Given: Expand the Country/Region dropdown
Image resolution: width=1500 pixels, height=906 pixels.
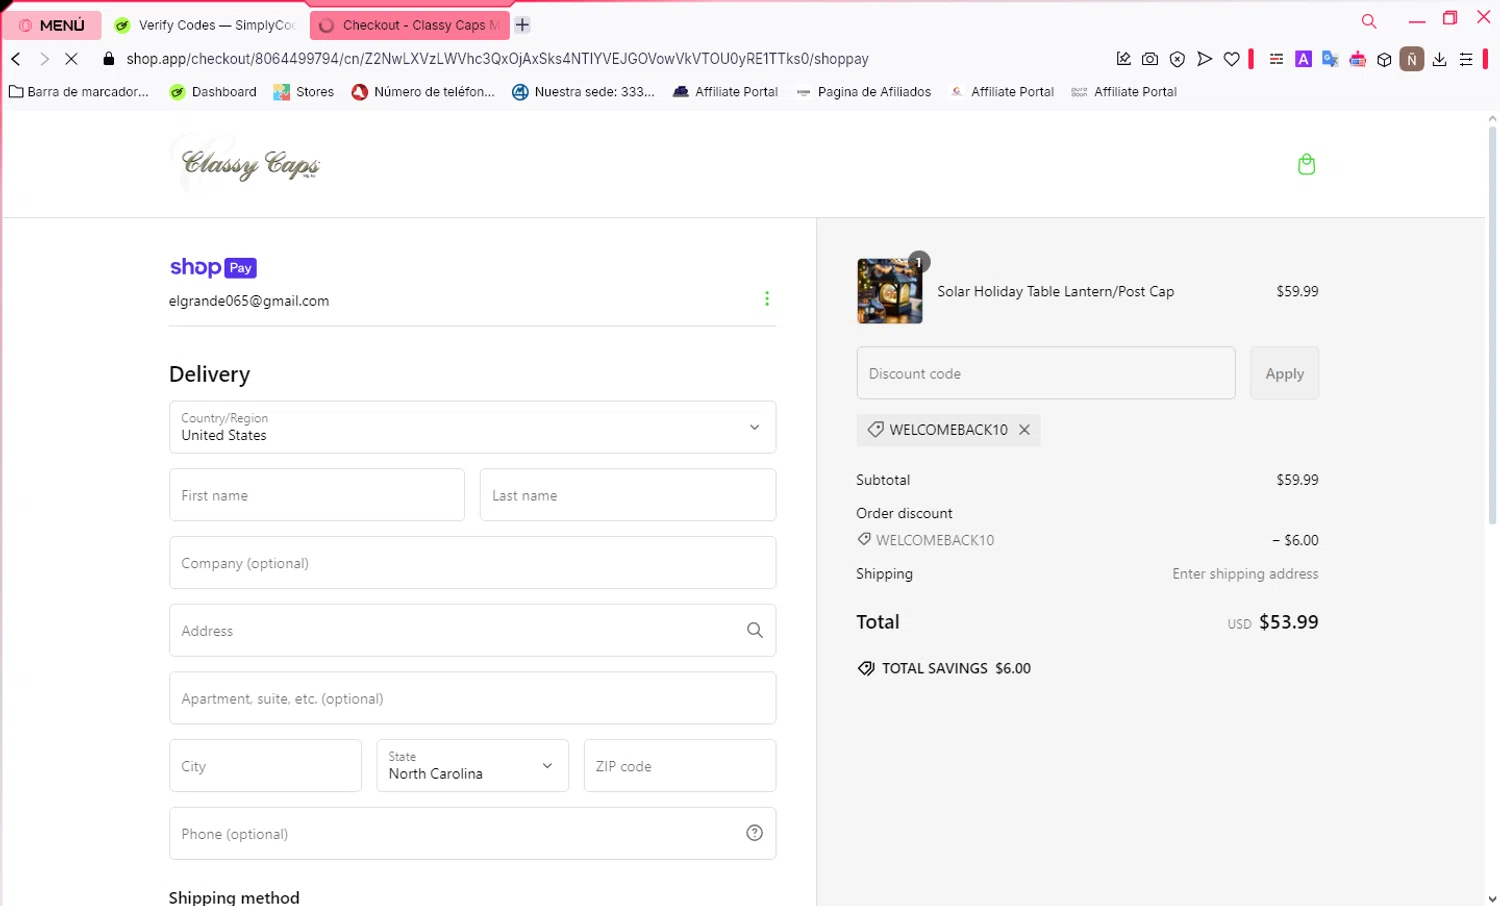Looking at the screenshot, I should [x=472, y=427].
